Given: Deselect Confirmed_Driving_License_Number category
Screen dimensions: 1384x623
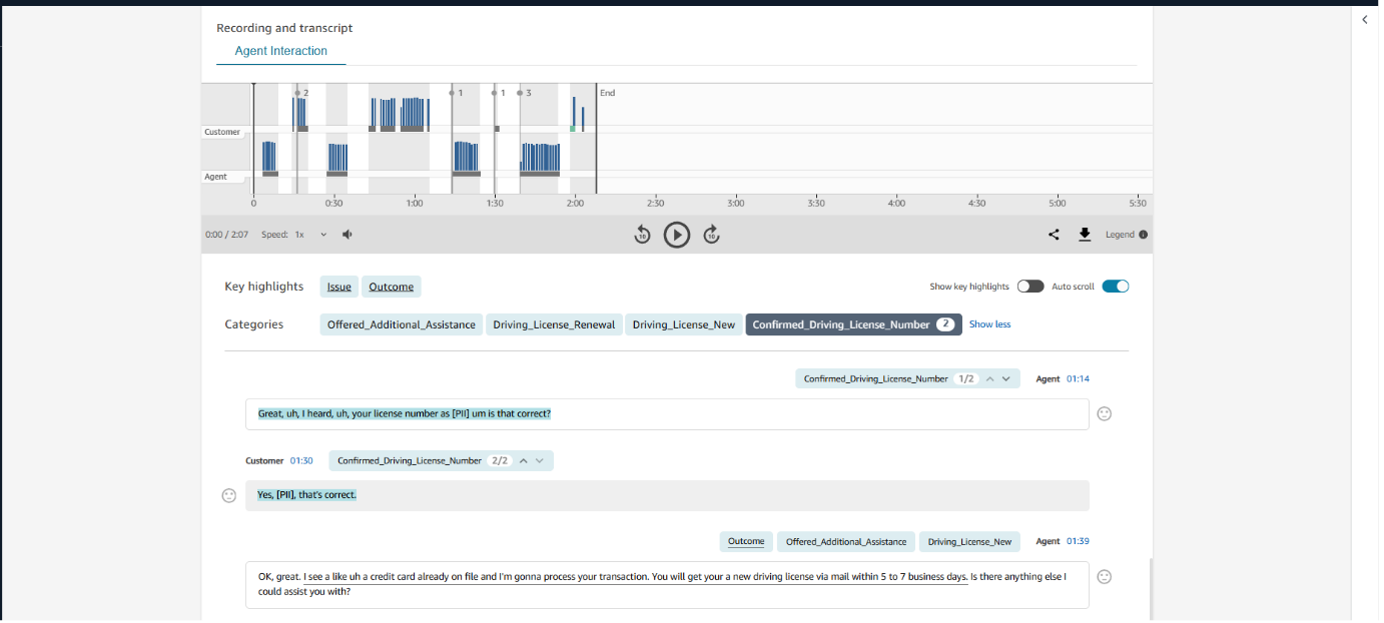Looking at the screenshot, I should point(853,325).
